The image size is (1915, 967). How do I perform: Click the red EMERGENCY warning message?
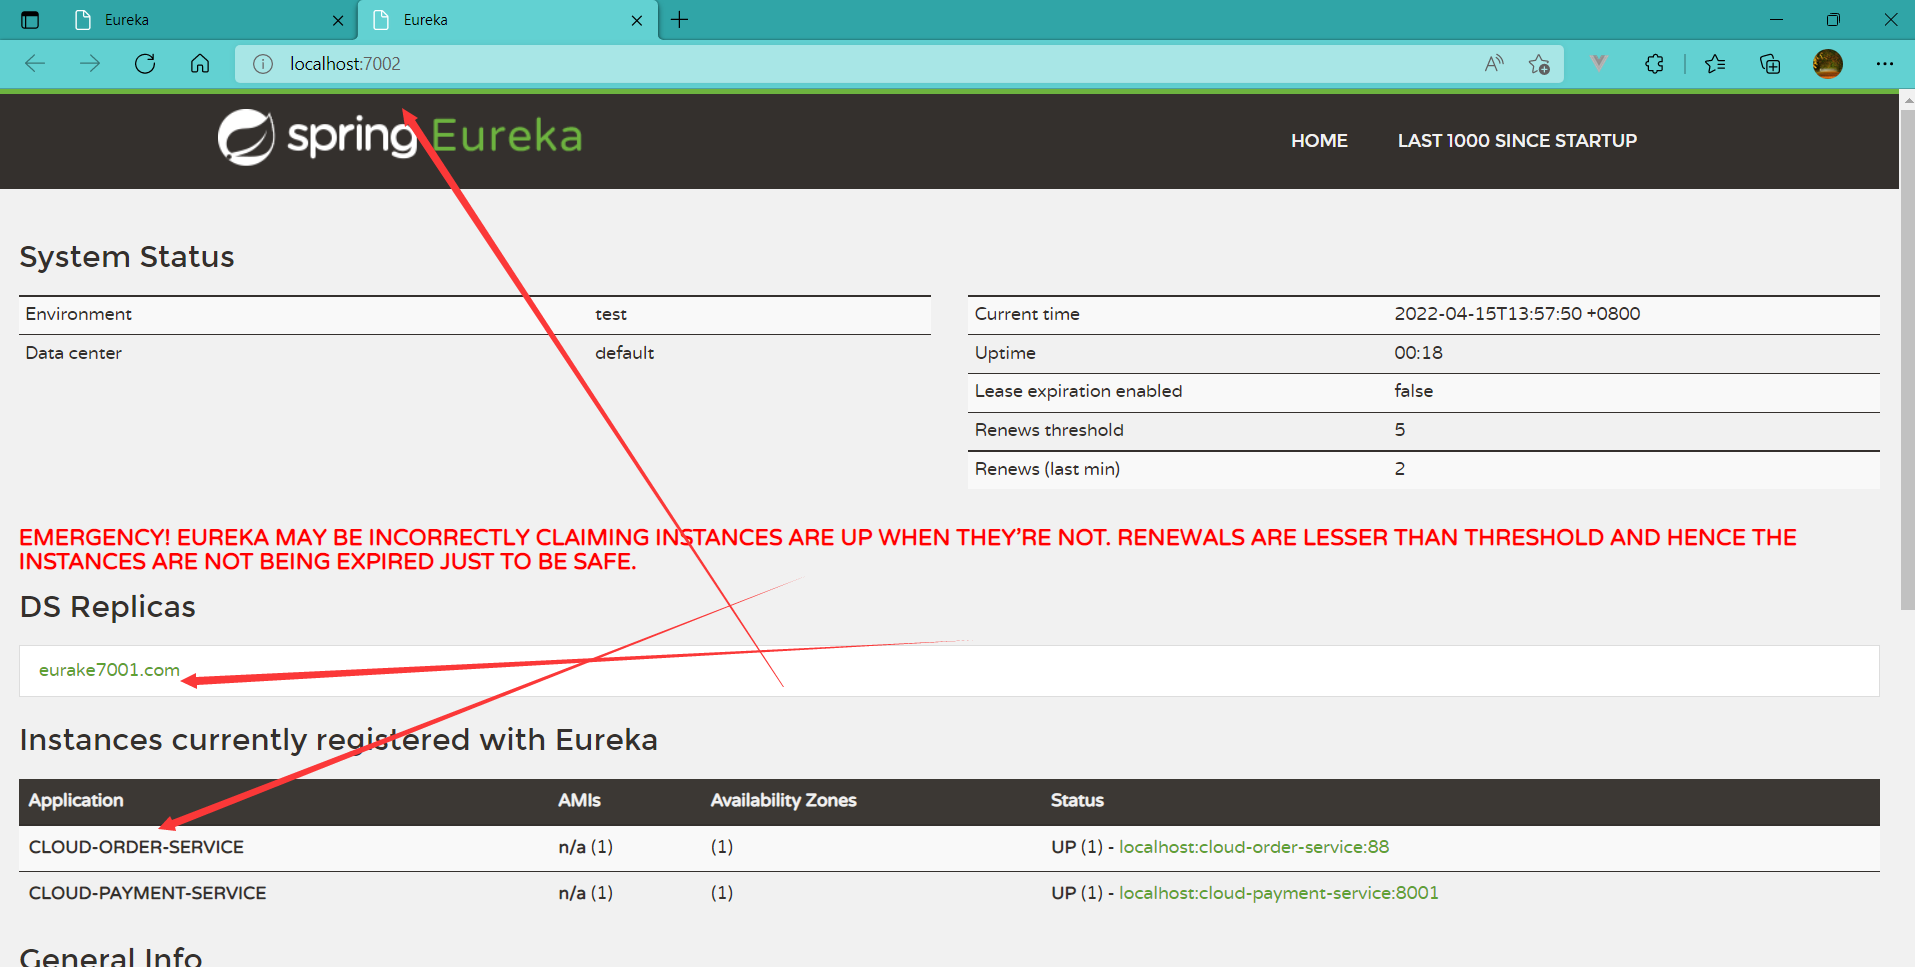[x=908, y=550]
